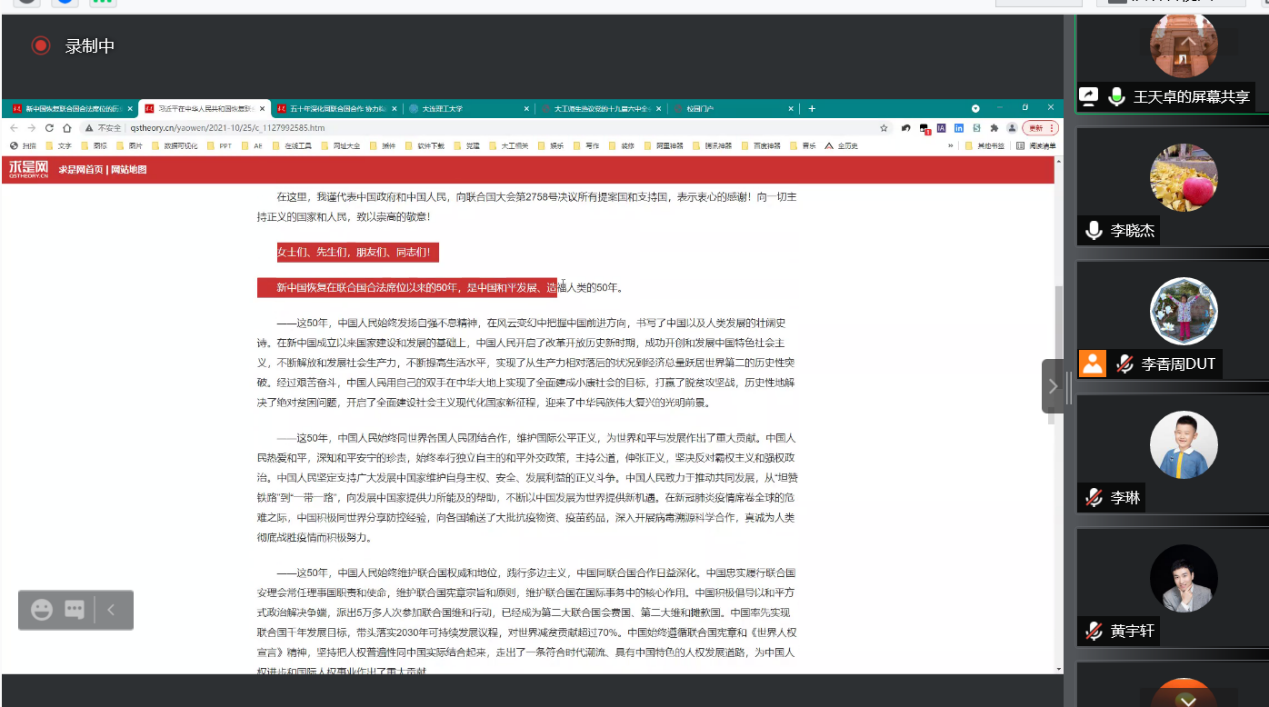
Task: Toggle 李琳's muted microphone icon
Action: (1094, 497)
